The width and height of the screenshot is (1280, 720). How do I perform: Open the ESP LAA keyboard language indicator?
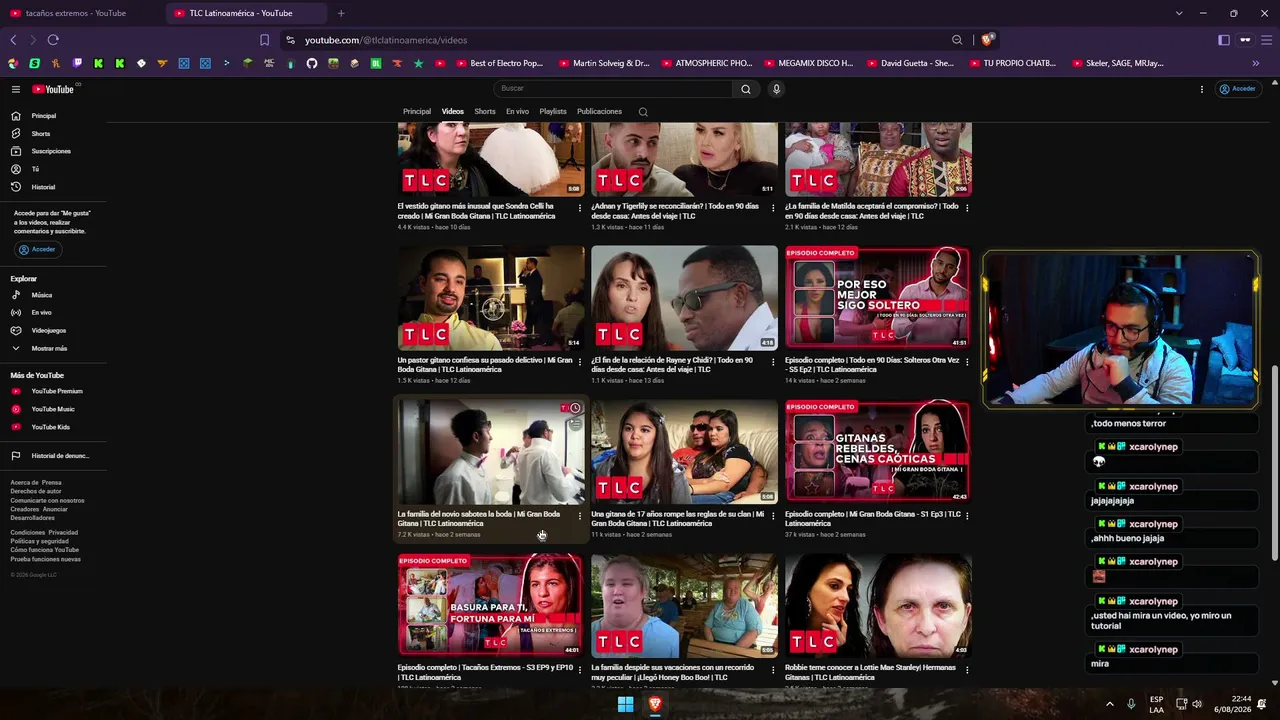point(1156,704)
